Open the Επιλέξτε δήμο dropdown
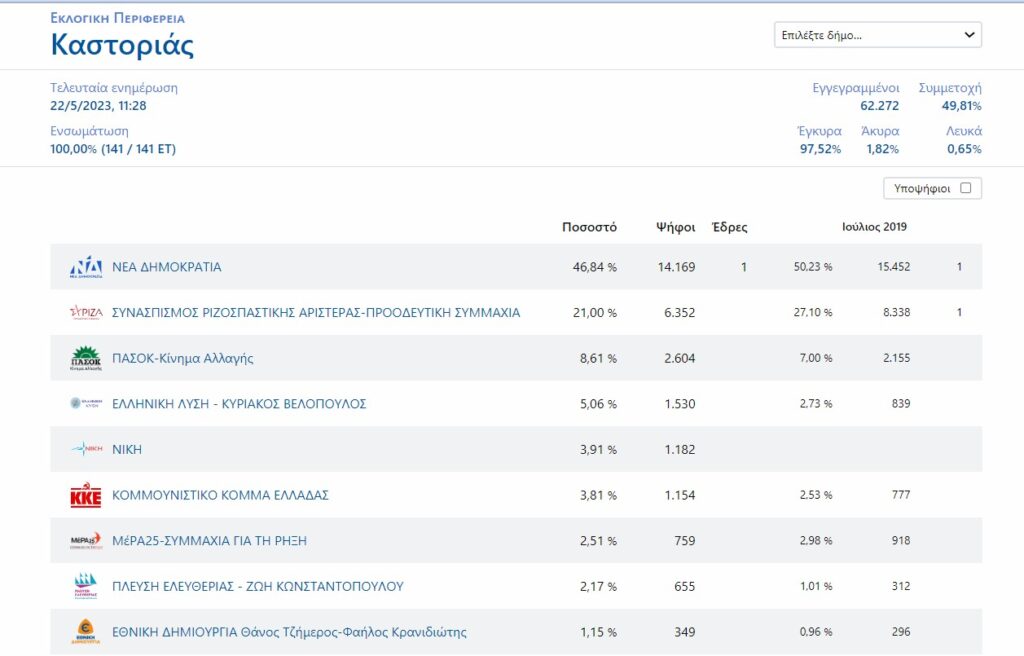This screenshot has height=656, width=1024. [877, 35]
